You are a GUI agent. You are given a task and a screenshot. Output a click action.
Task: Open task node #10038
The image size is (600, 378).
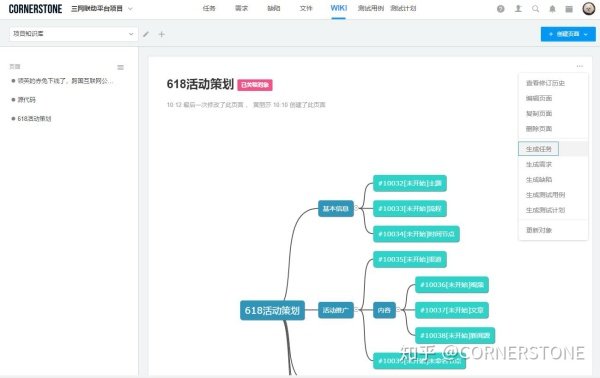(455, 336)
